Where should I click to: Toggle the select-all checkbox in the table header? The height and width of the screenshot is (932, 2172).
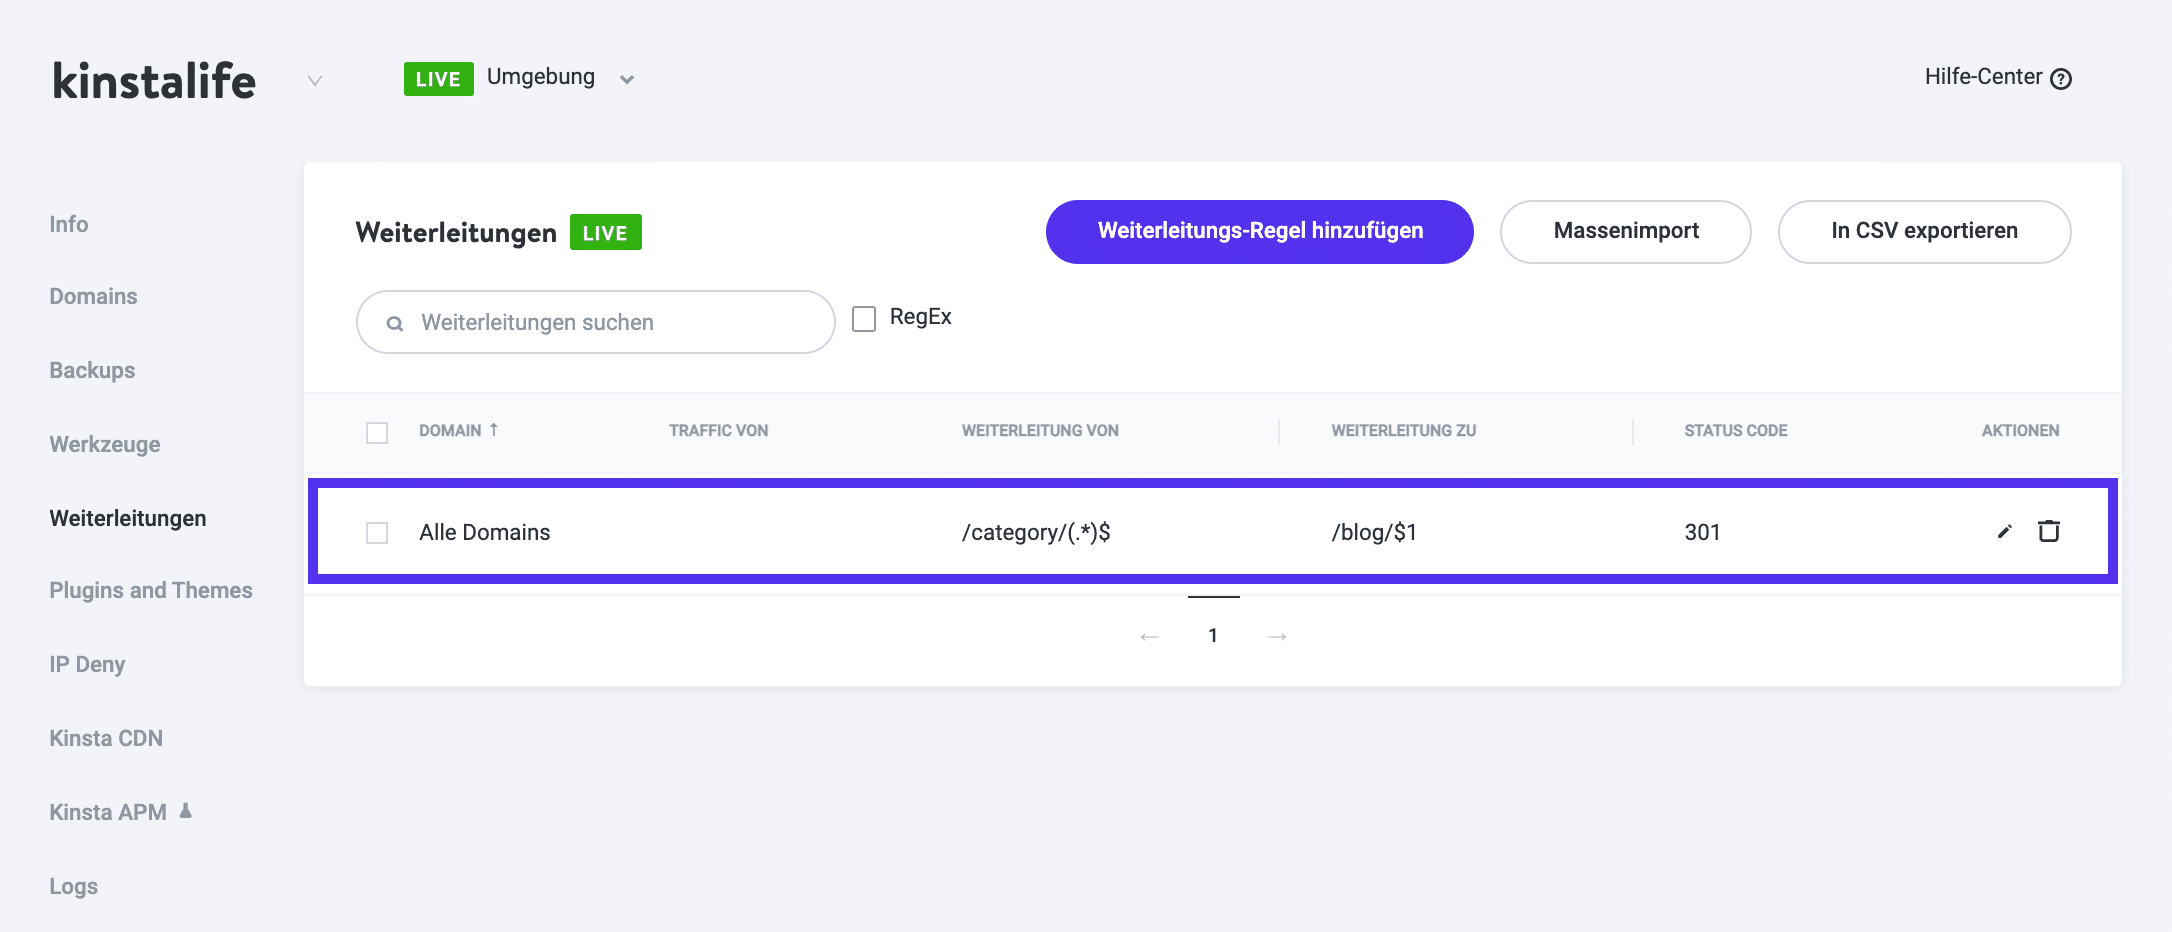click(x=377, y=433)
